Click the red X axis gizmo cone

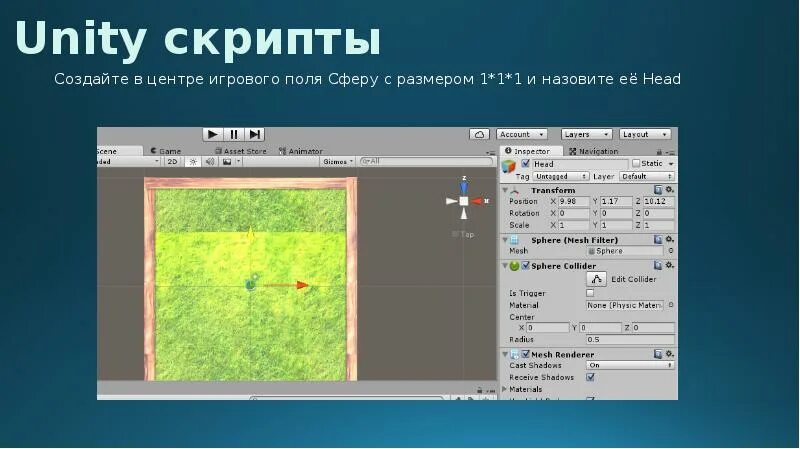[x=478, y=201]
